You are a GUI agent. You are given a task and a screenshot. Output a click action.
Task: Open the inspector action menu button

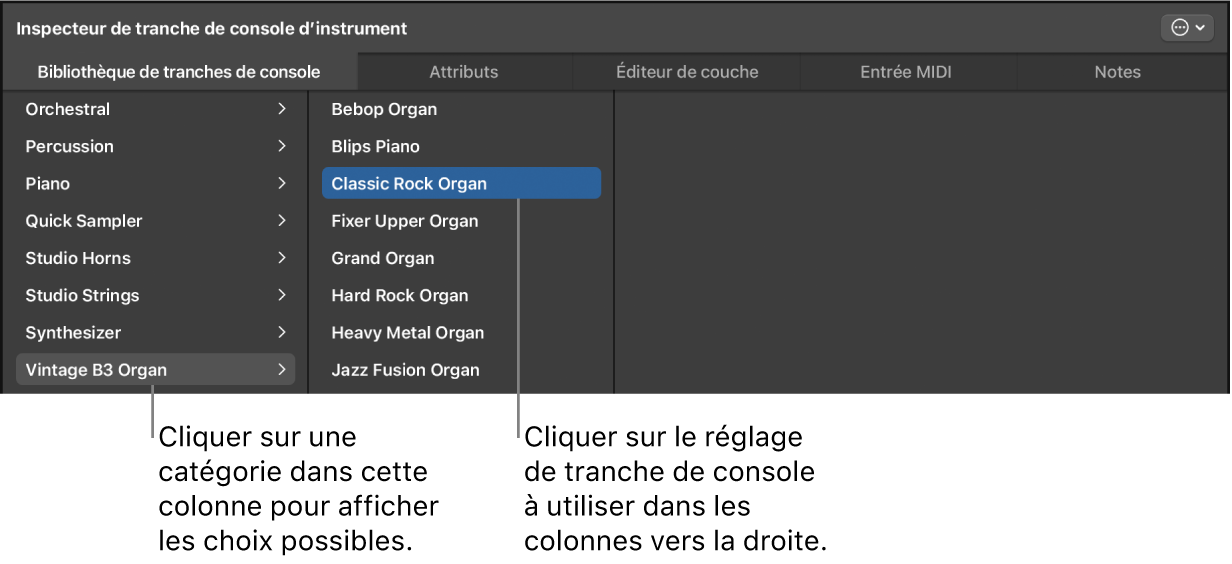pyautogui.click(x=1187, y=28)
